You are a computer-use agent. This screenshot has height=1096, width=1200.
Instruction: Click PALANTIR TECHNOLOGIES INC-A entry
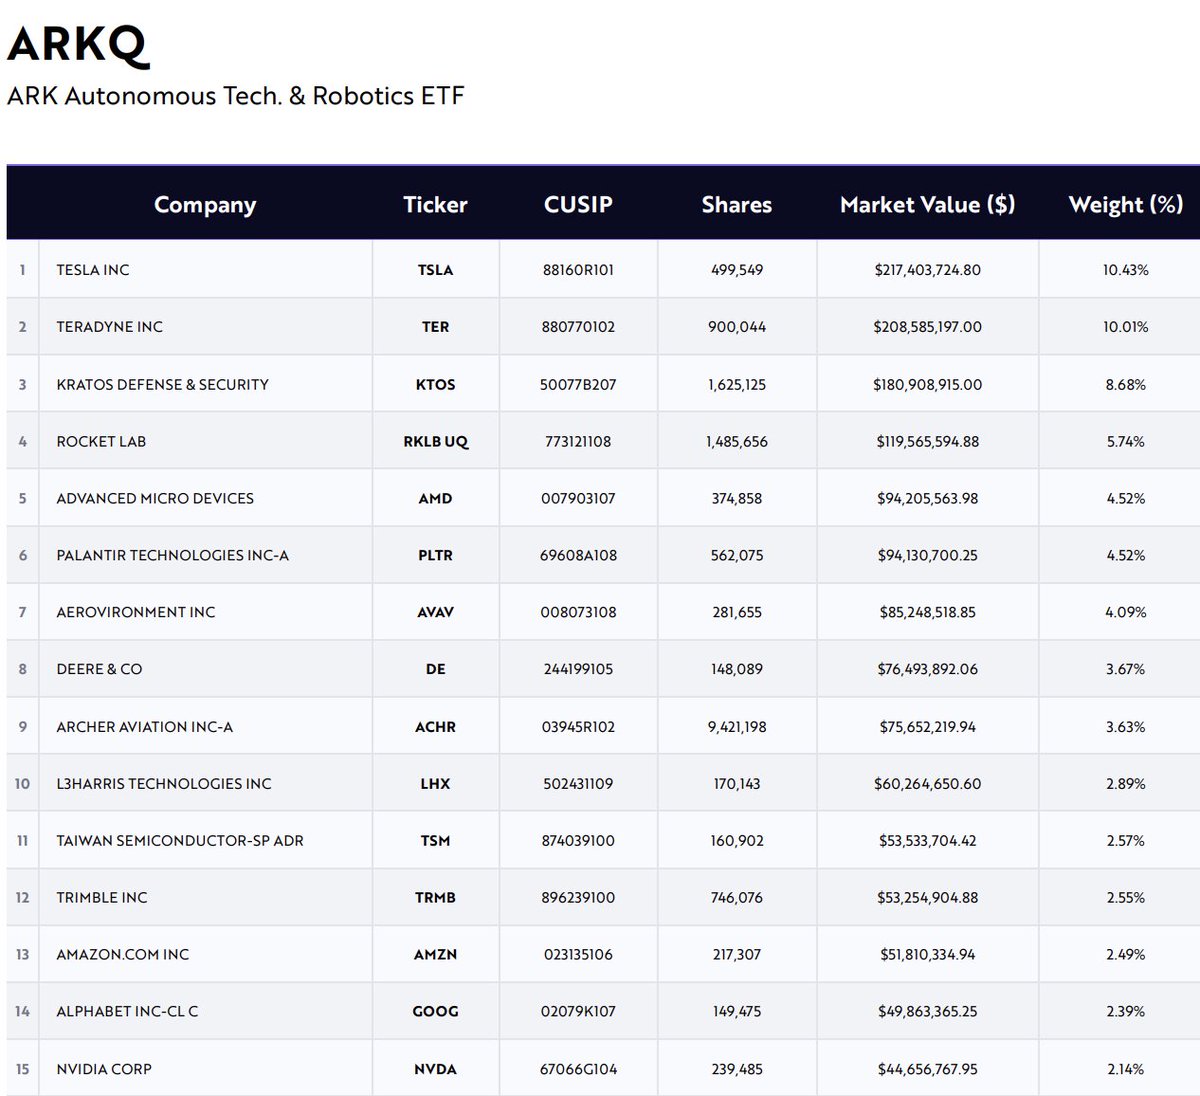tap(172, 555)
